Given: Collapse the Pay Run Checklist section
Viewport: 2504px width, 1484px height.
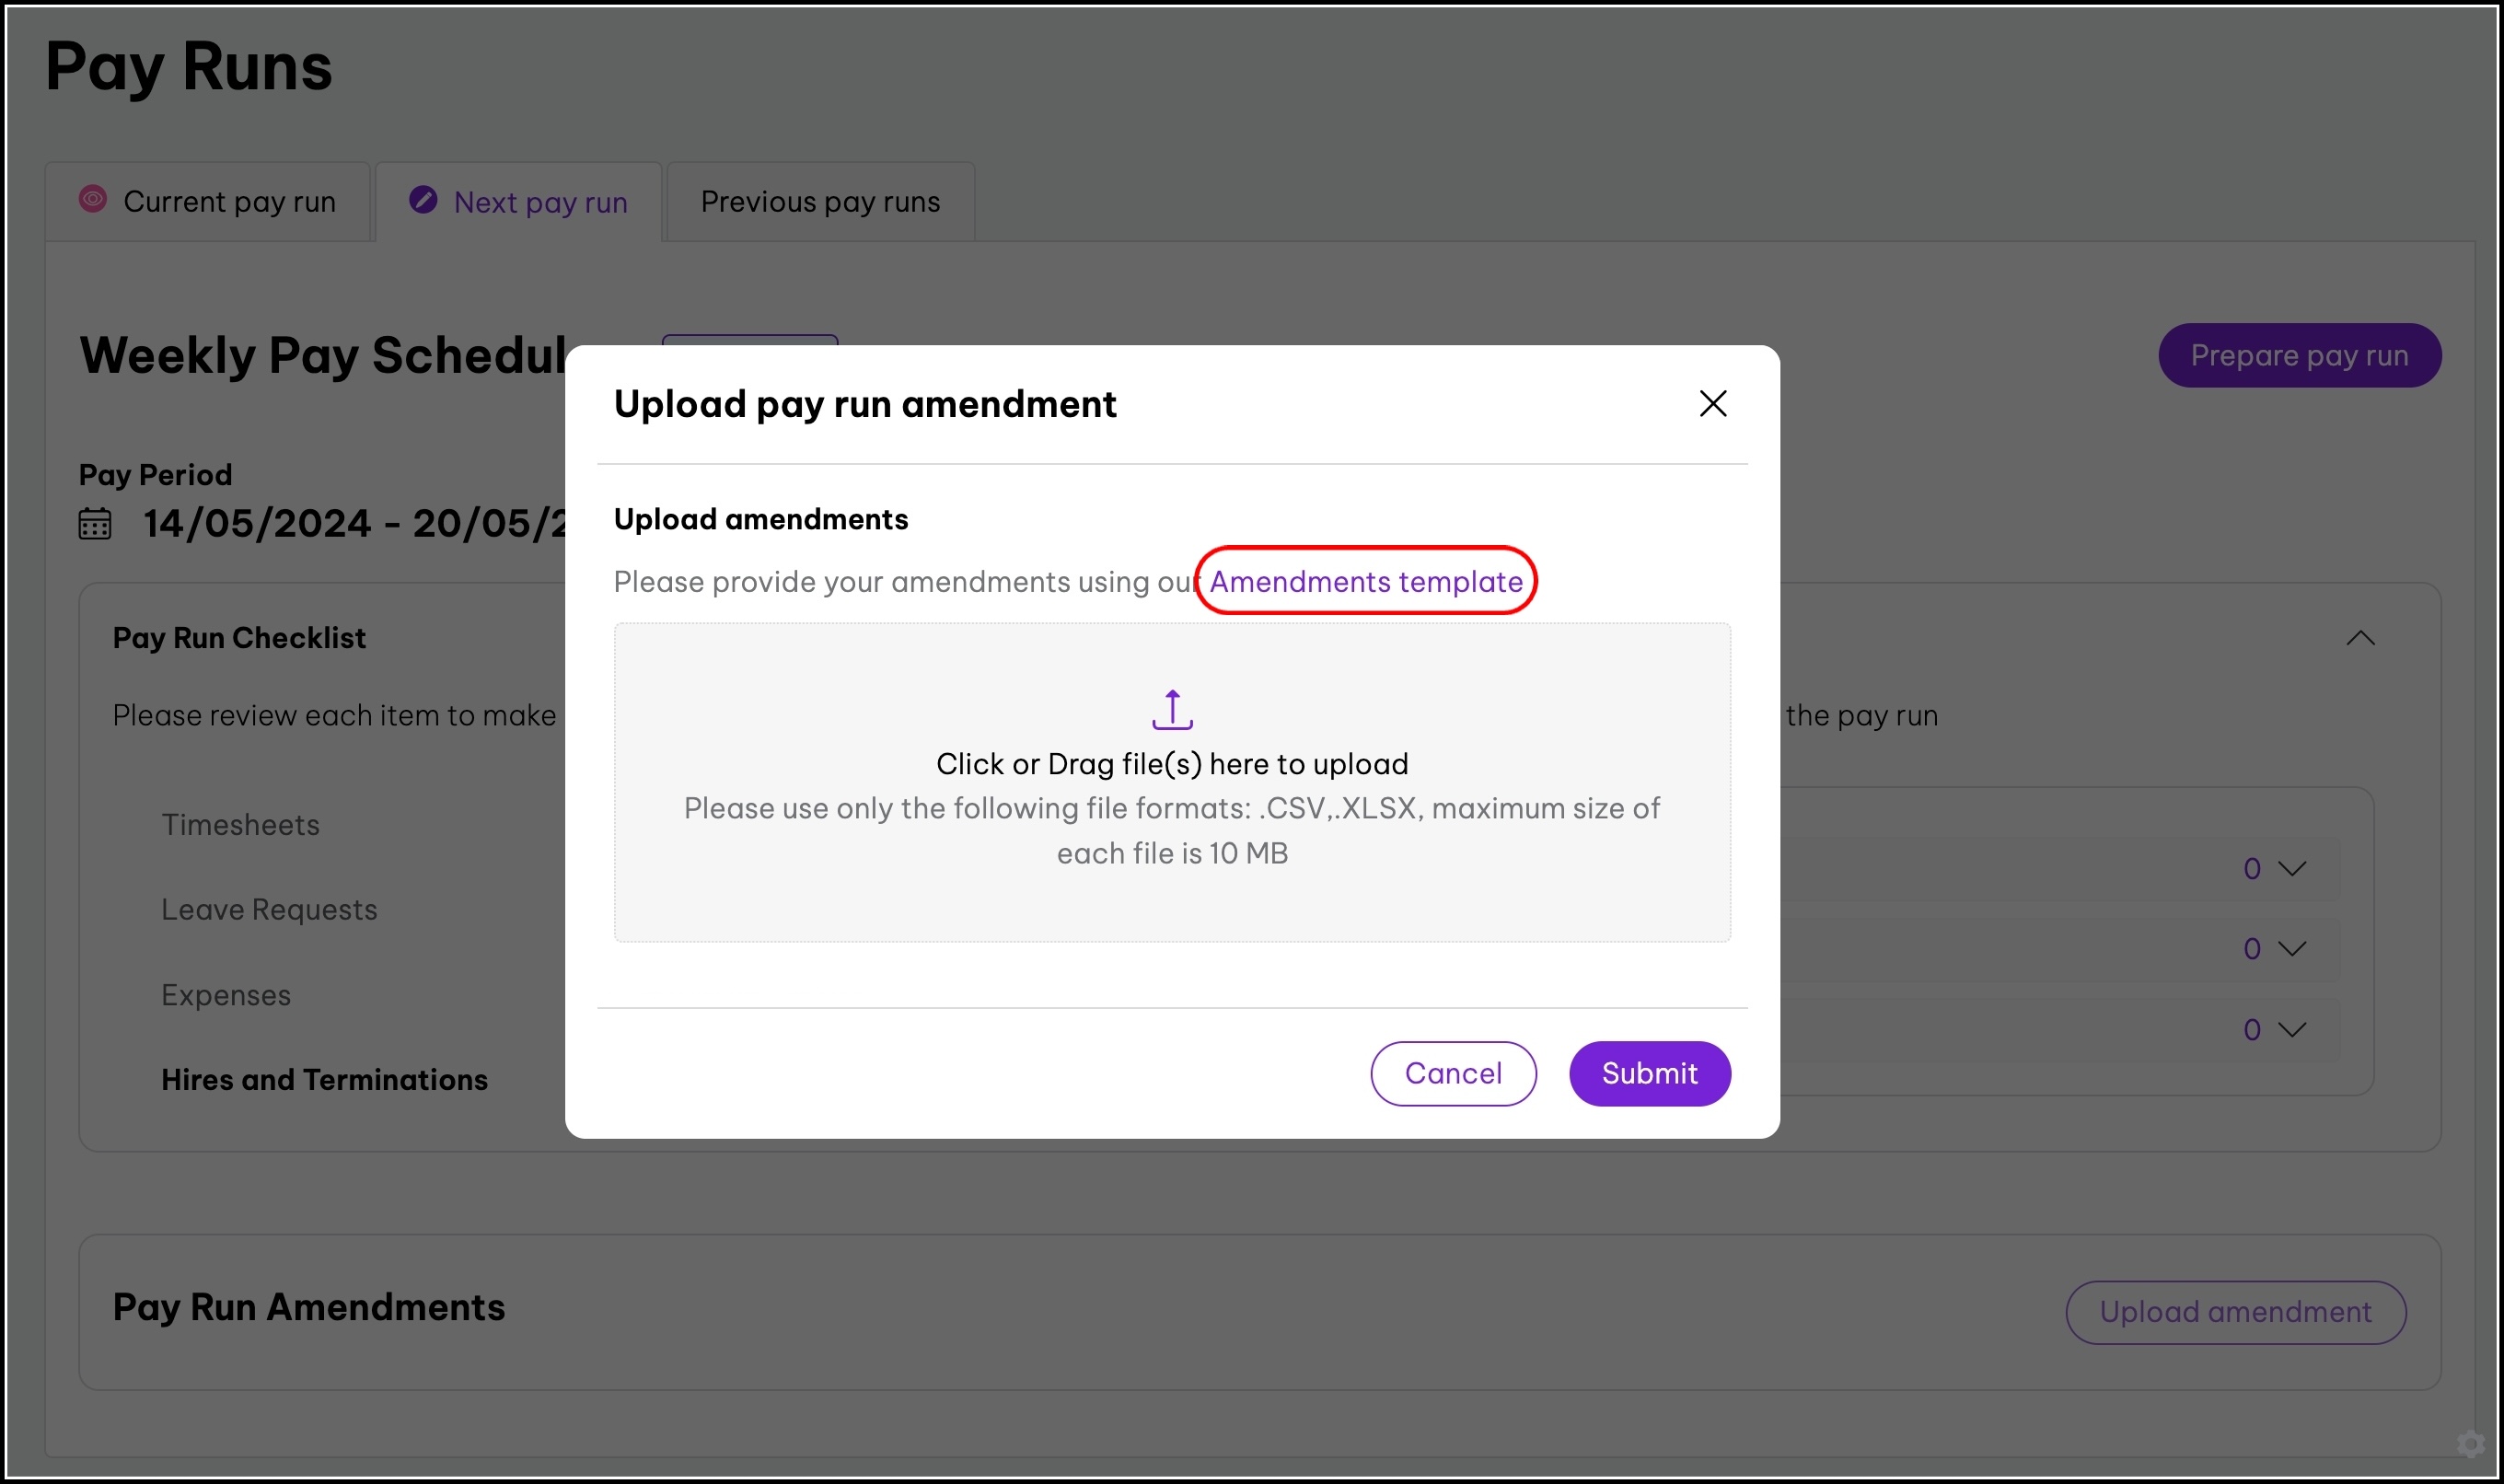Looking at the screenshot, I should [2360, 638].
